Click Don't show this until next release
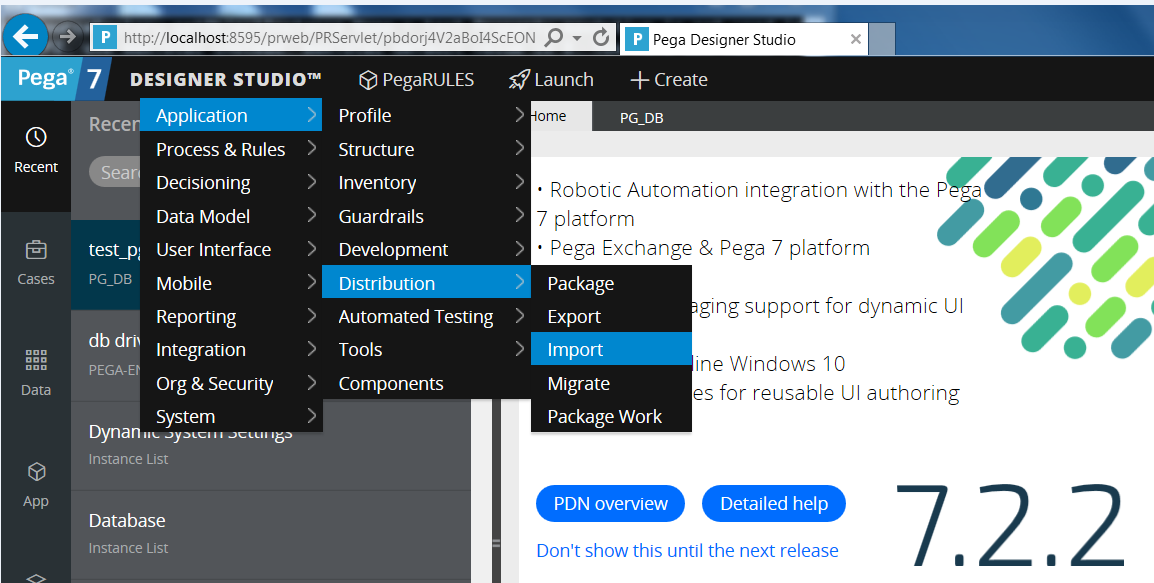Image resolution: width=1154 pixels, height=583 pixels. pos(687,551)
